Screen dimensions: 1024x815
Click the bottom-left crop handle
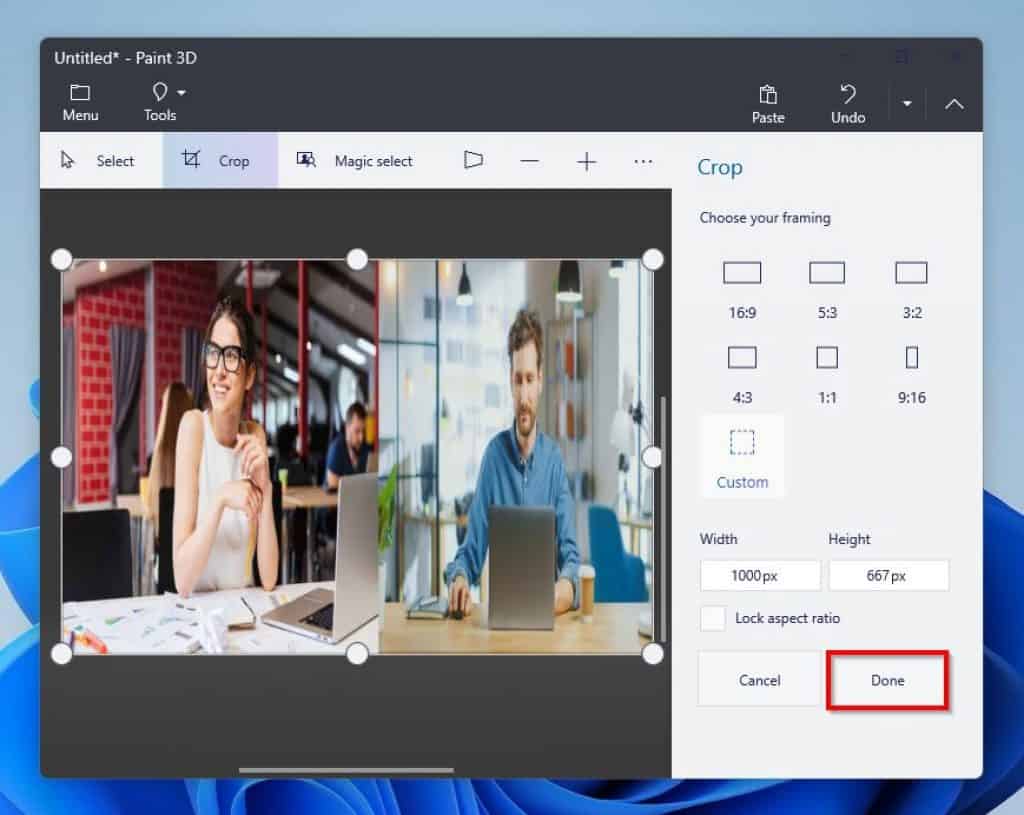pyautogui.click(x=61, y=654)
